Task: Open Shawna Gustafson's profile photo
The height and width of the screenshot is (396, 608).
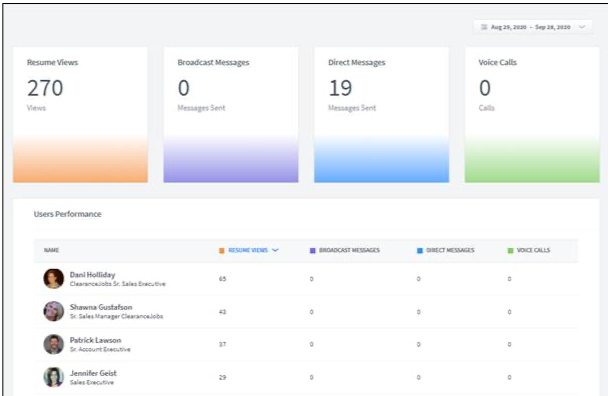Action: tap(54, 311)
